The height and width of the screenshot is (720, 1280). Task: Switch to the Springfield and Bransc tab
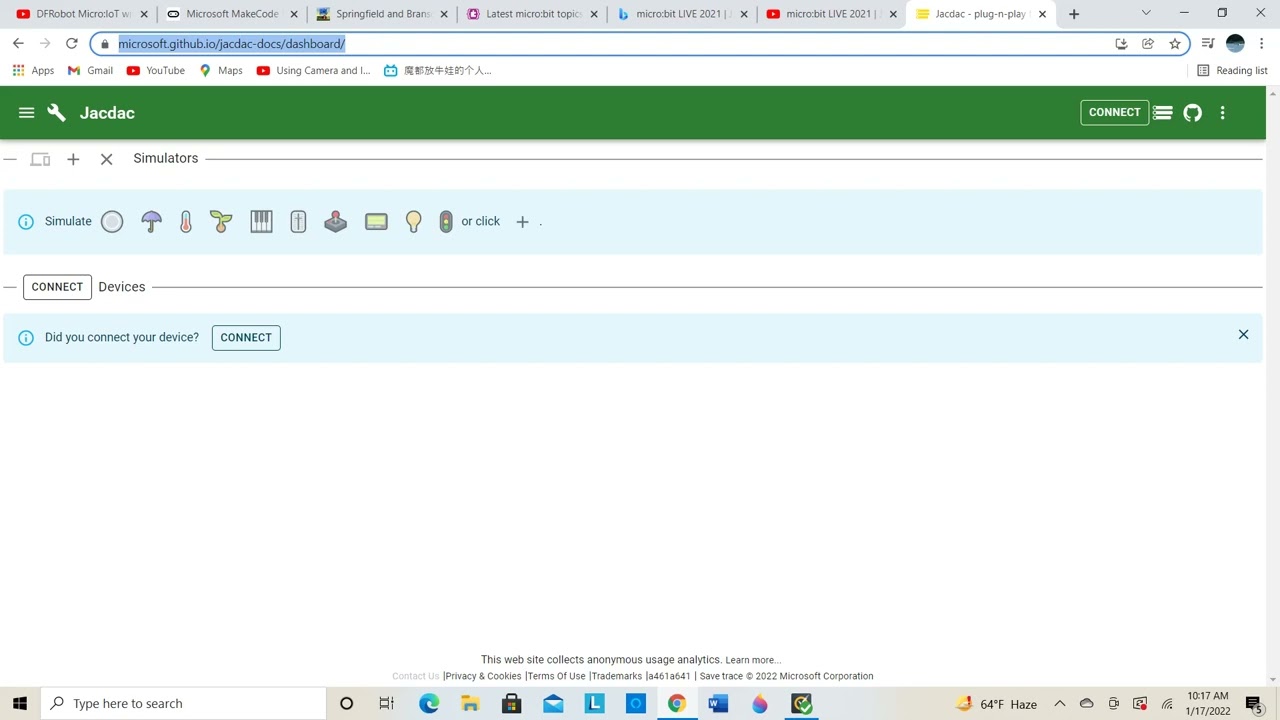click(x=381, y=14)
